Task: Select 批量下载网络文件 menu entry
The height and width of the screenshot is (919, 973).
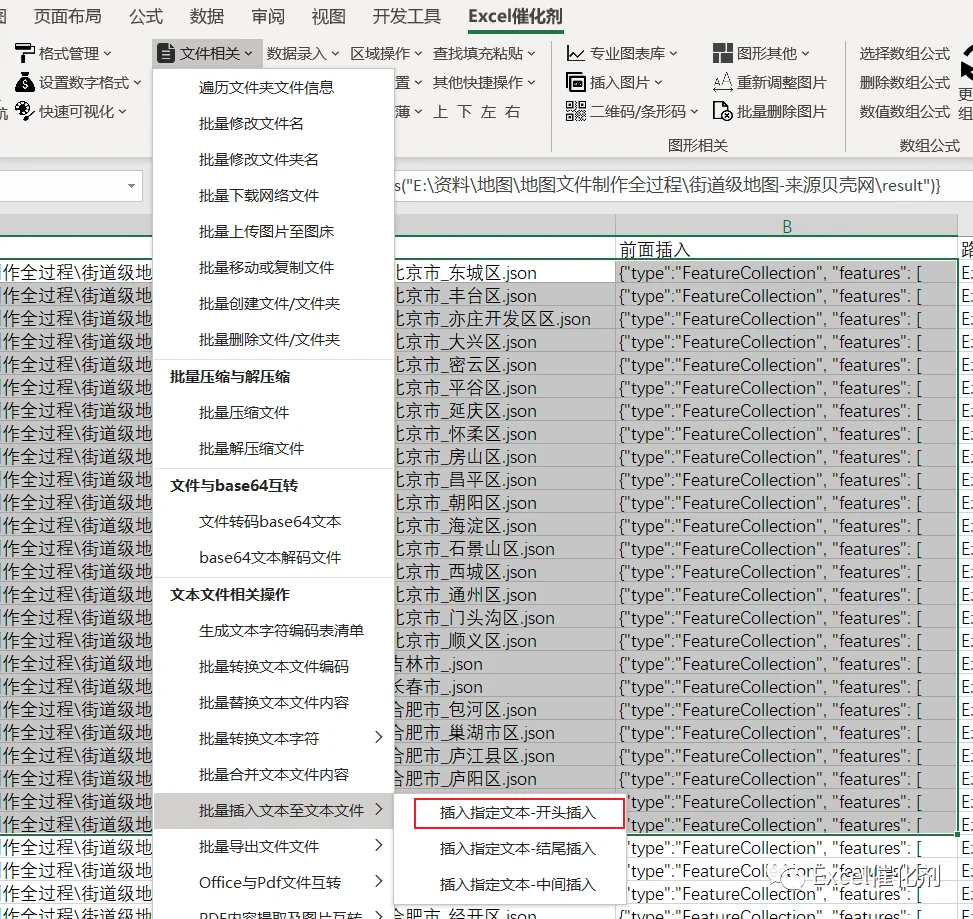Action: coord(273,195)
